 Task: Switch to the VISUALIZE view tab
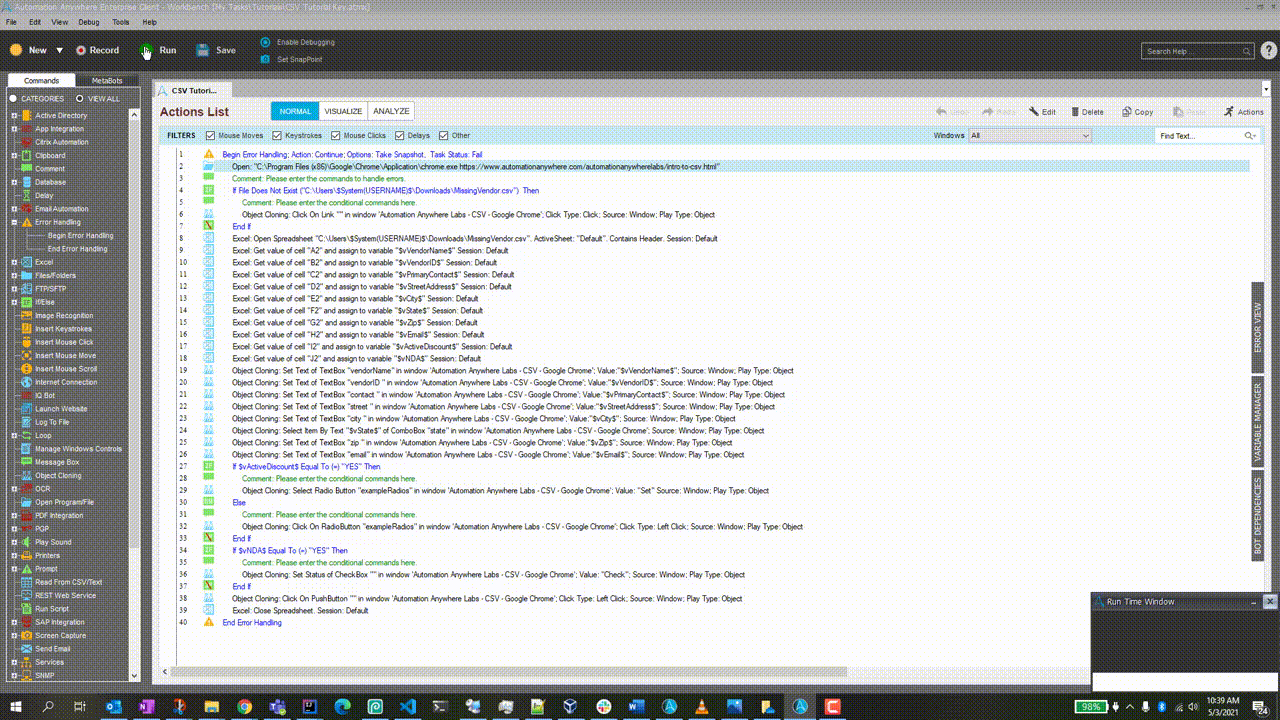[343, 111]
